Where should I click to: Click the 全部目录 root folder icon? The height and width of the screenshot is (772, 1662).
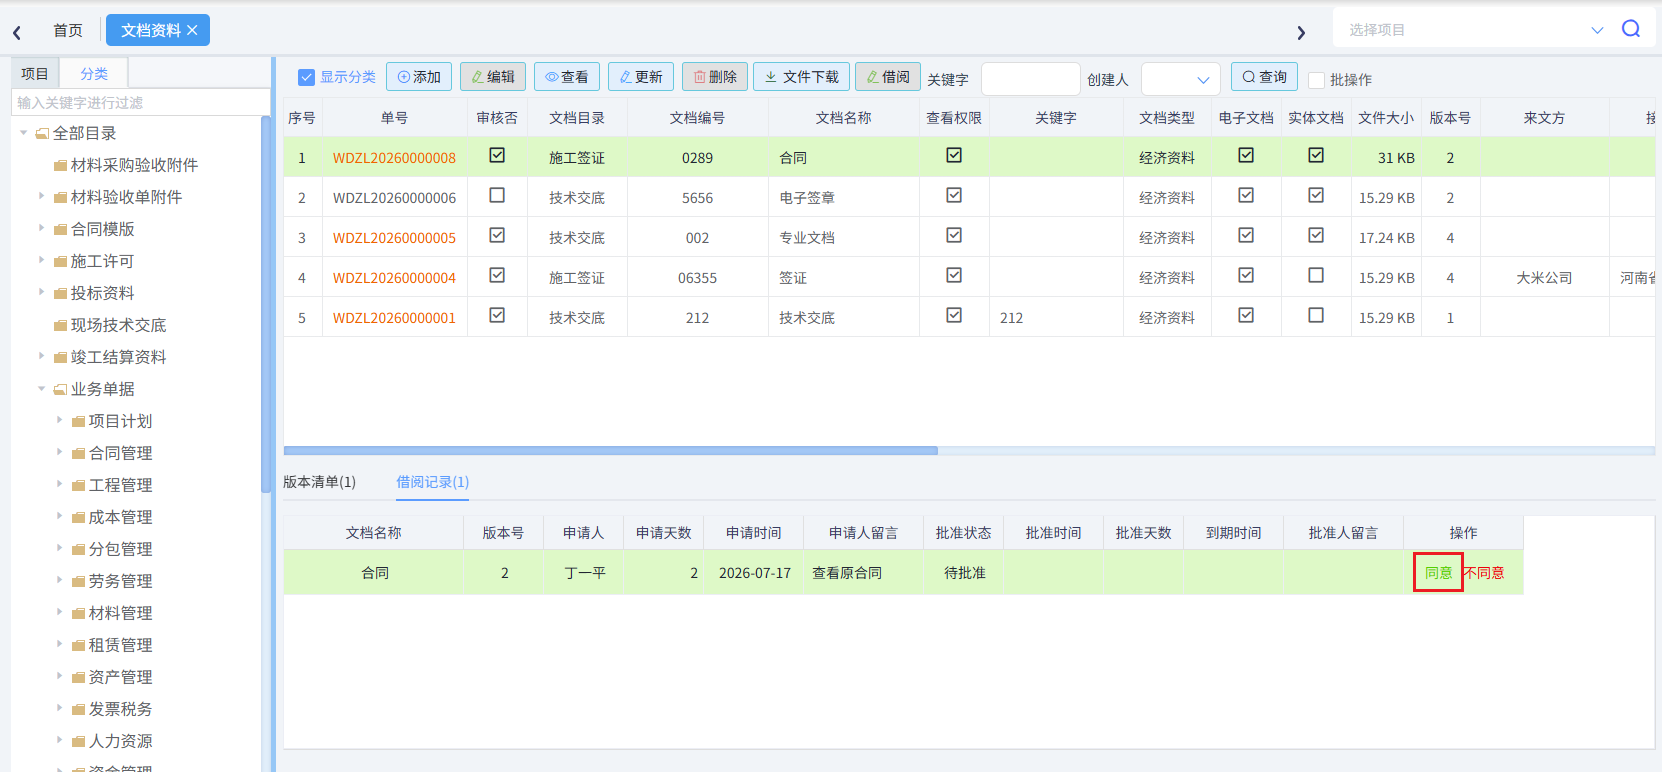42,134
